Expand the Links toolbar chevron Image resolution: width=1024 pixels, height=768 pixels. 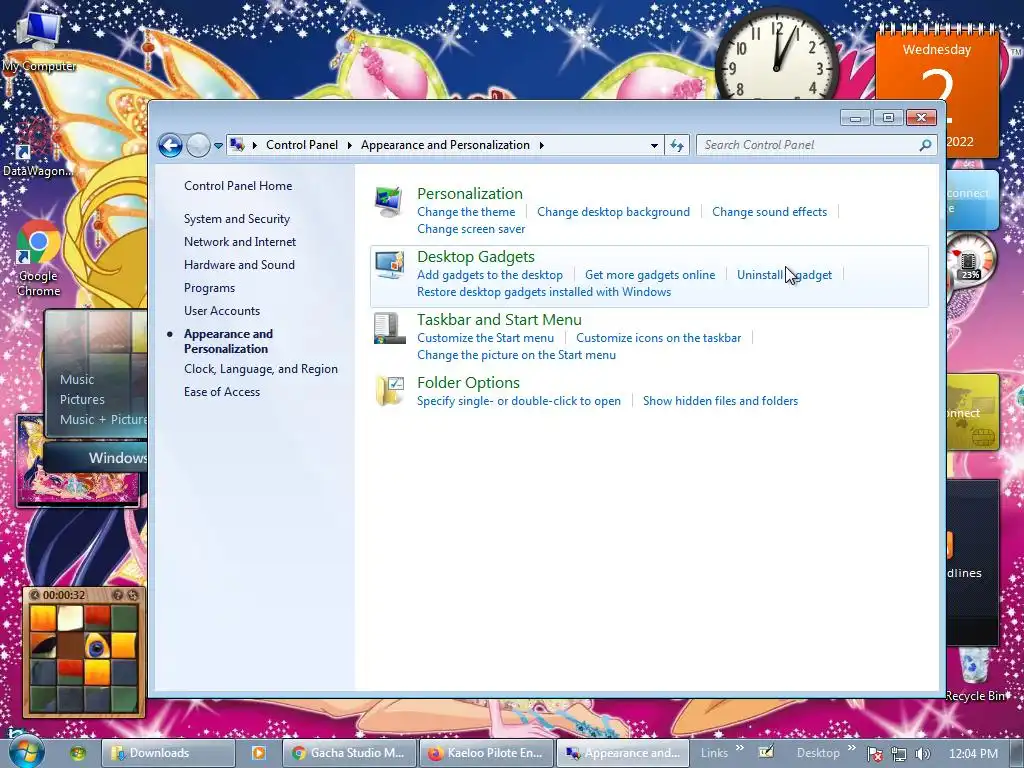click(x=739, y=748)
